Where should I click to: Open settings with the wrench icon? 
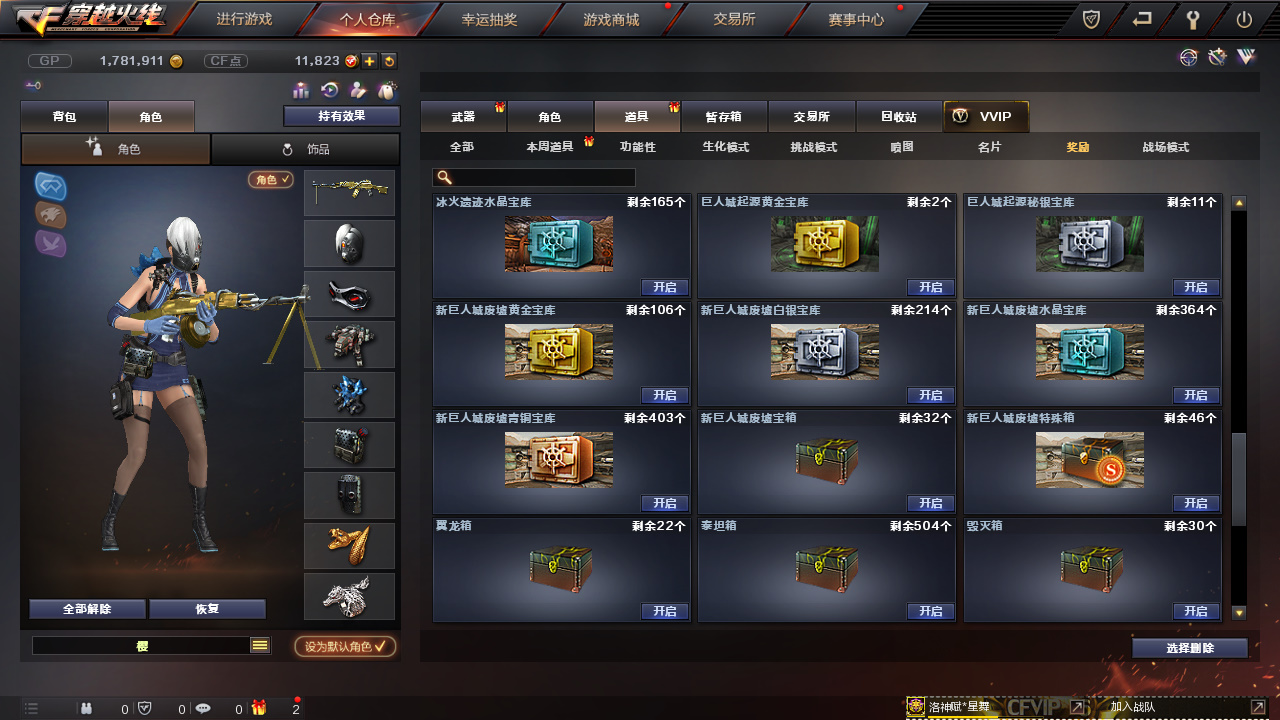(1193, 19)
